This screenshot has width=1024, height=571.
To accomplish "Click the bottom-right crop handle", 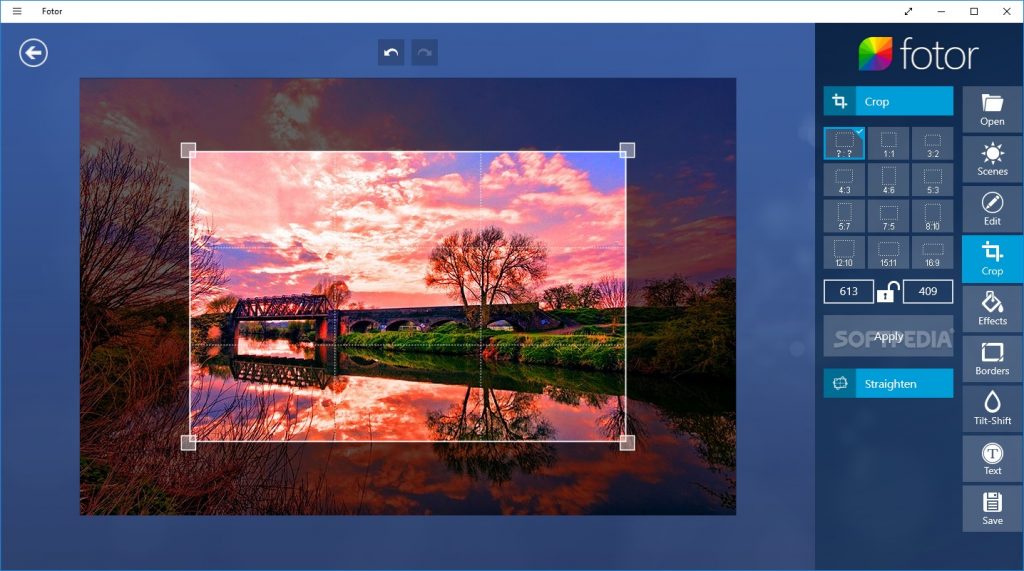I will pyautogui.click(x=627, y=442).
